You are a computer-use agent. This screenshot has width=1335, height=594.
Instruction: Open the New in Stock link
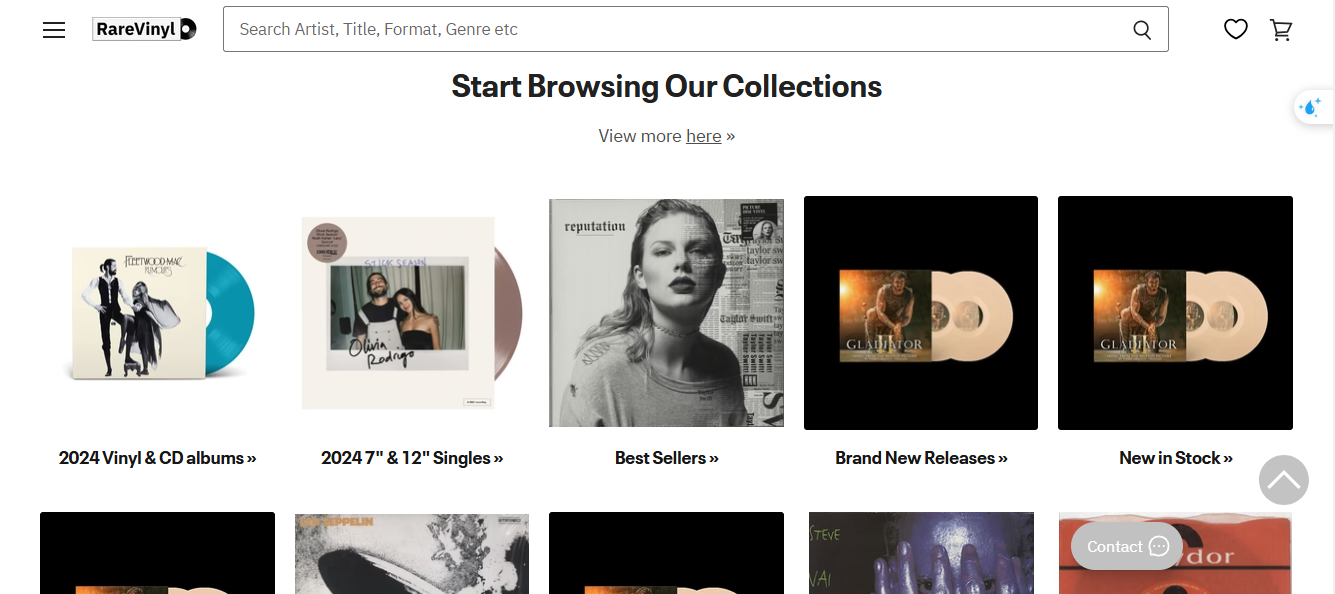[1175, 458]
